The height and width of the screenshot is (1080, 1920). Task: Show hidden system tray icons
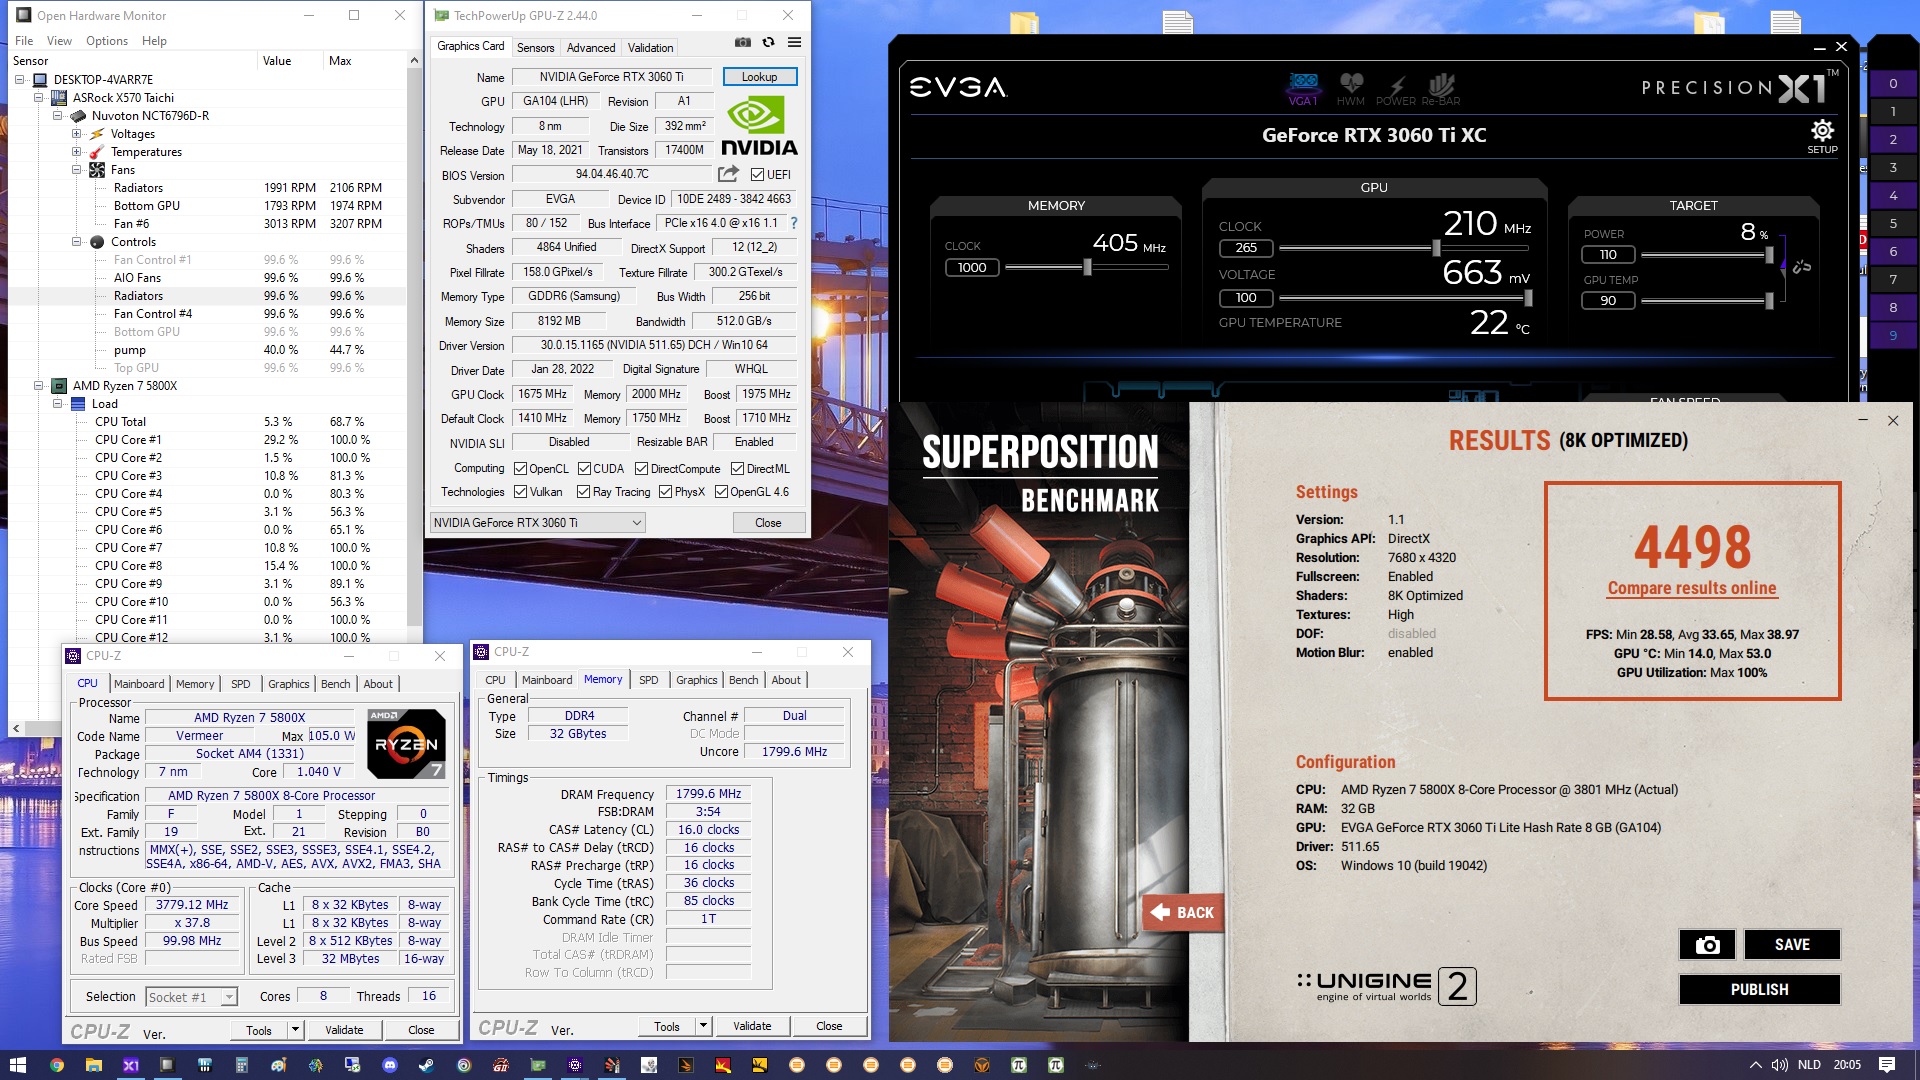[x=1755, y=1065]
